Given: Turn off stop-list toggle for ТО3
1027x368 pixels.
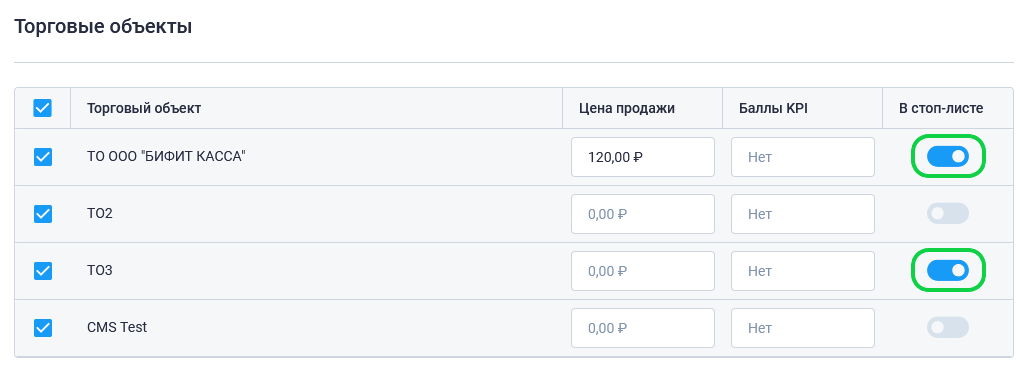Looking at the screenshot, I should coord(948,270).
